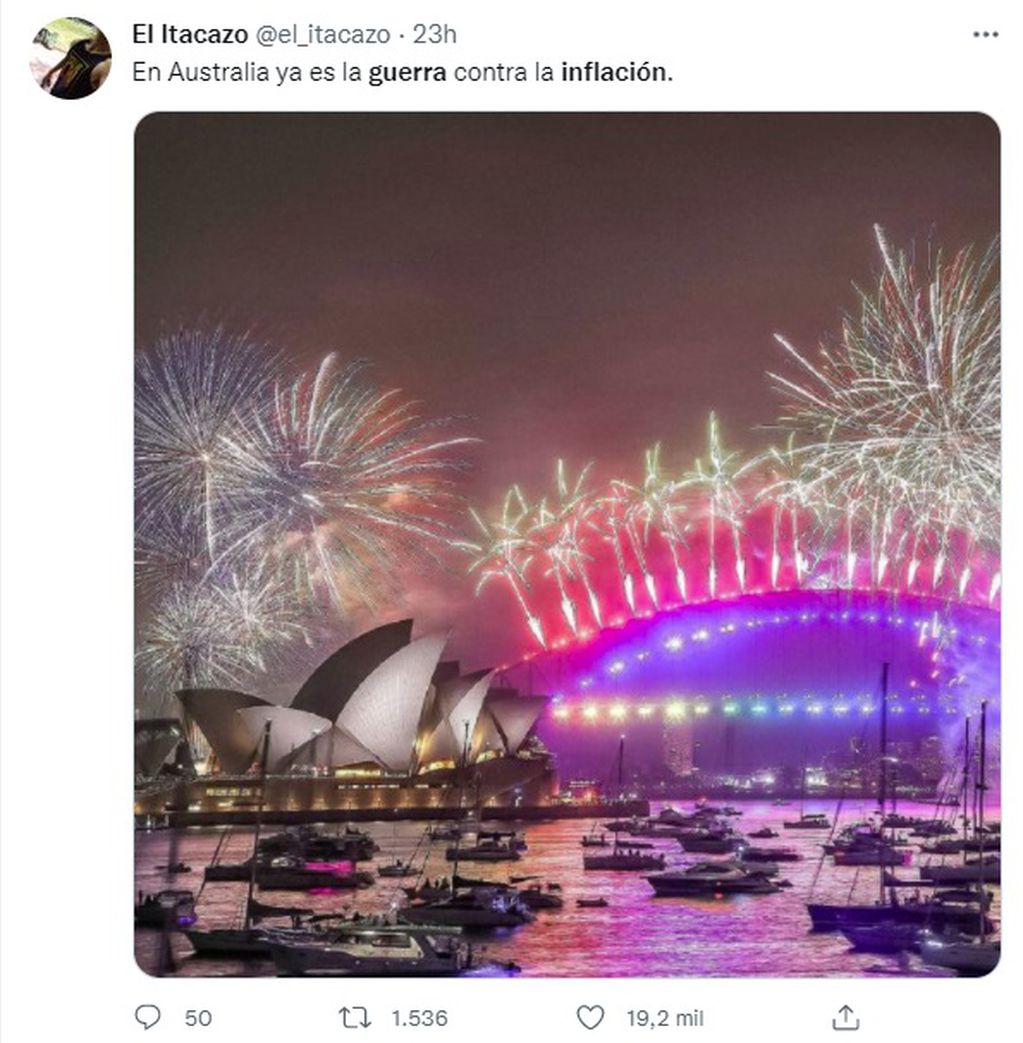Open the Sydney fireworks photo
1023x1043 pixels.
tap(567, 544)
